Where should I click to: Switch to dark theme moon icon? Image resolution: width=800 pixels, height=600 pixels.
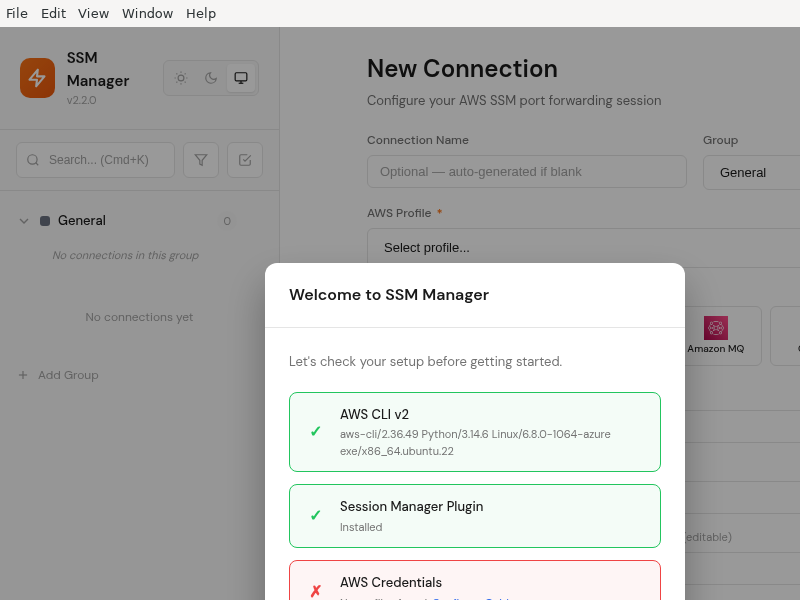211,78
